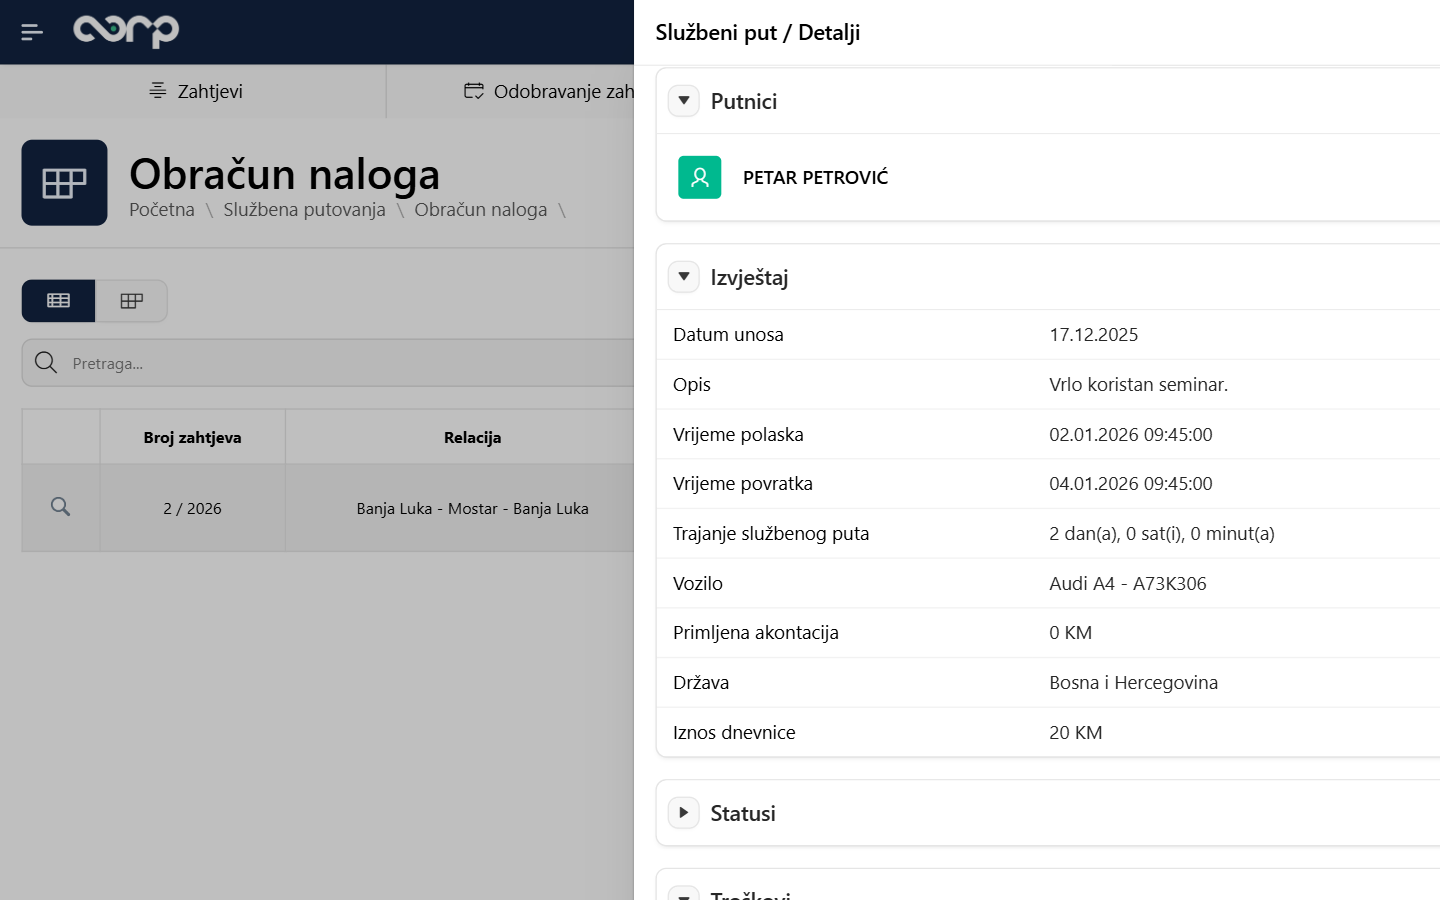
Task: Switch to grid card view
Action: coord(131,301)
